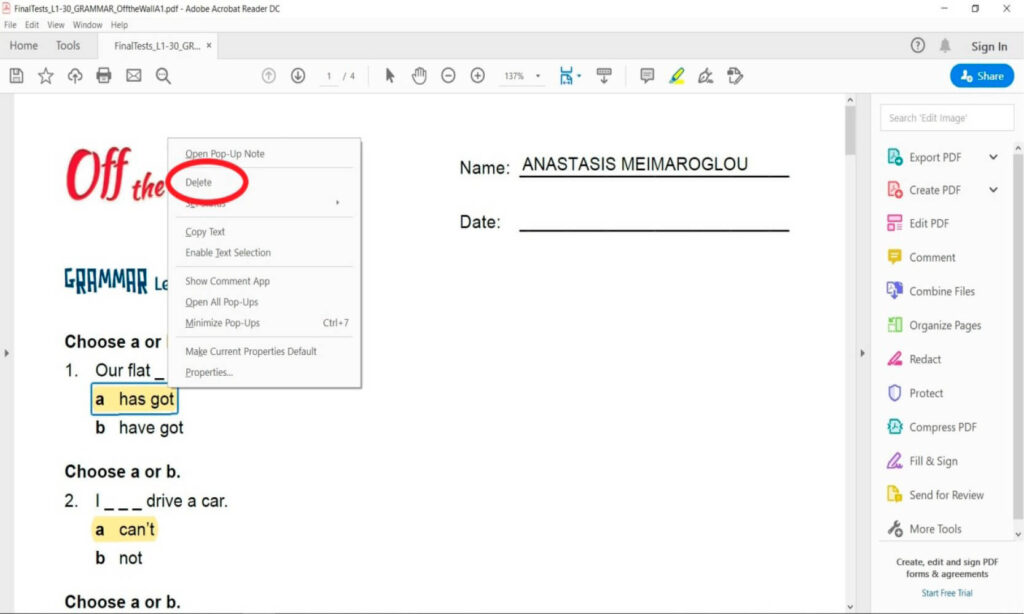This screenshot has height=614, width=1024.
Task: Select the Highlight text tool
Action: coord(677,76)
